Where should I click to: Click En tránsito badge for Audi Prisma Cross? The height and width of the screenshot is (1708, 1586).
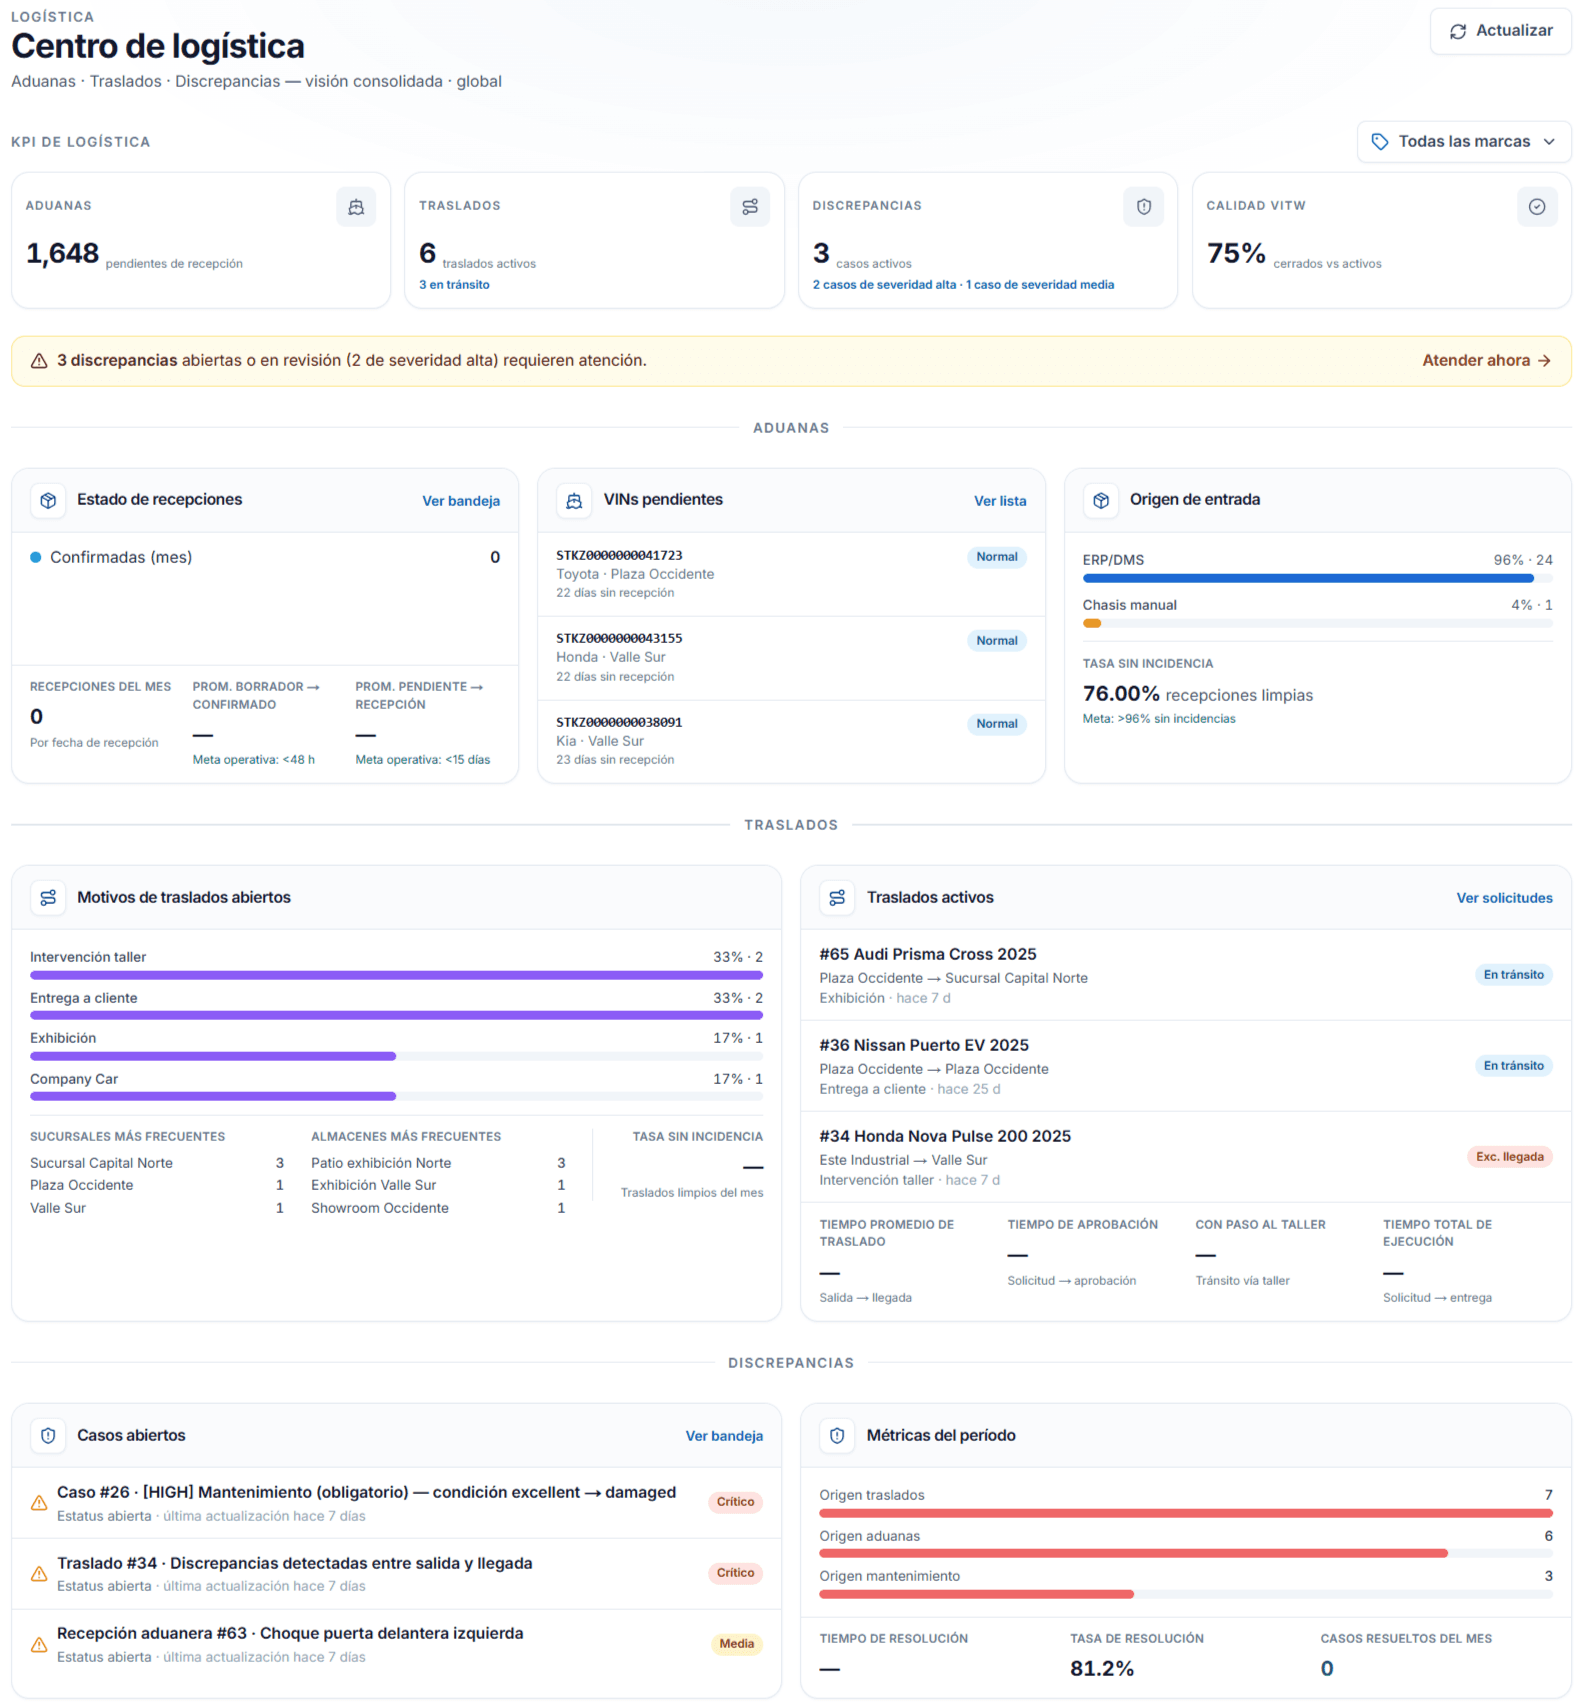pyautogui.click(x=1513, y=975)
